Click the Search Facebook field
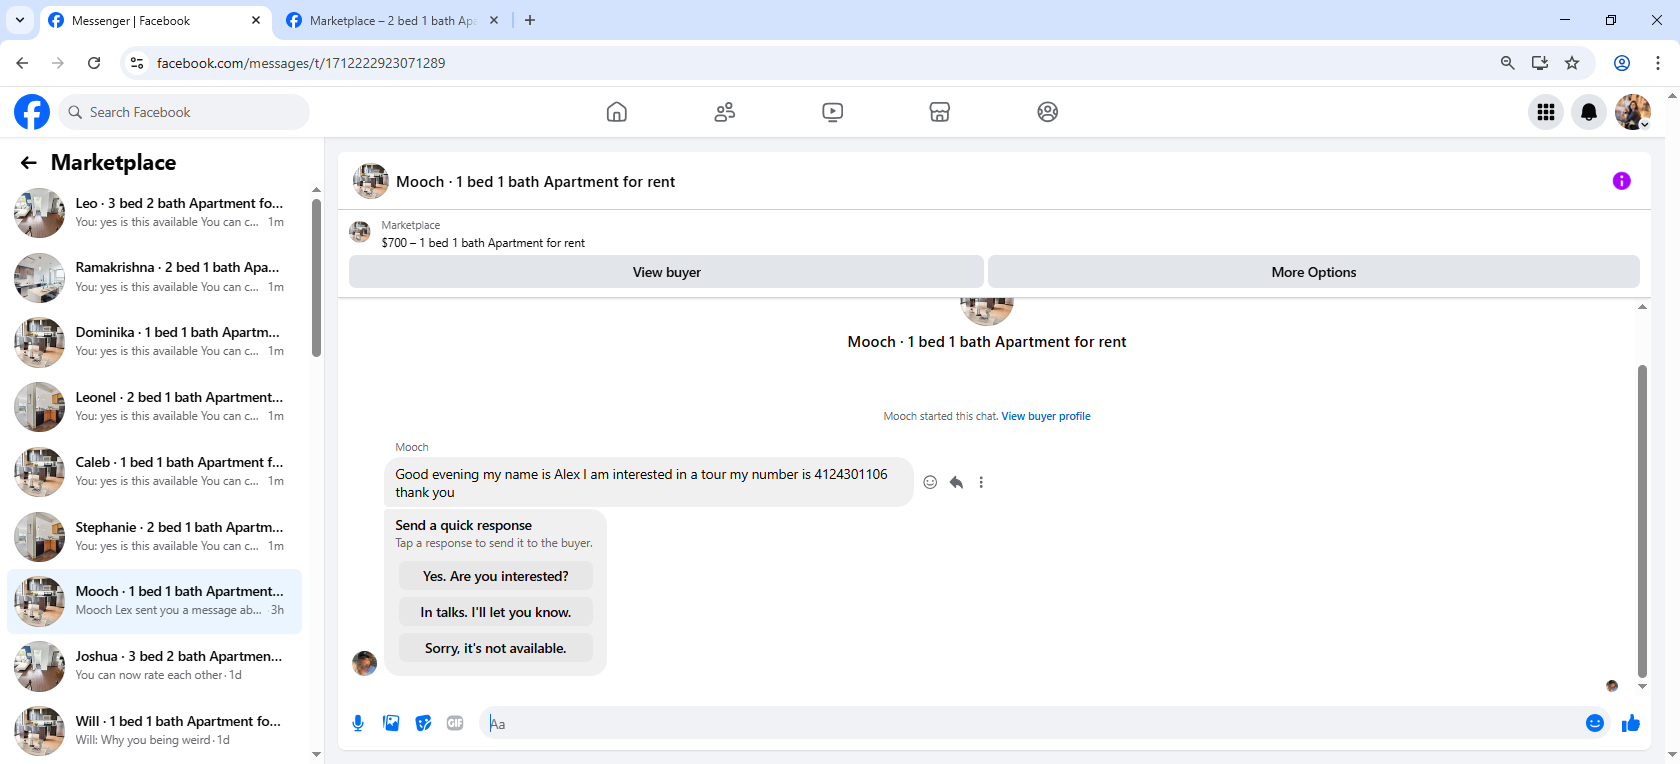1680x764 pixels. pos(184,112)
